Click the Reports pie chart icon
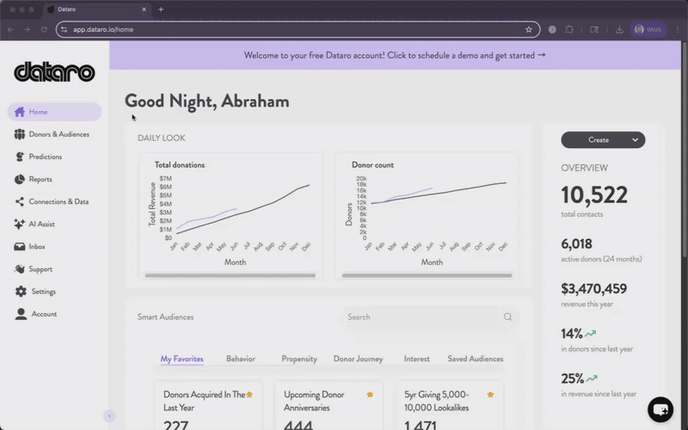The height and width of the screenshot is (430, 688). coord(19,179)
